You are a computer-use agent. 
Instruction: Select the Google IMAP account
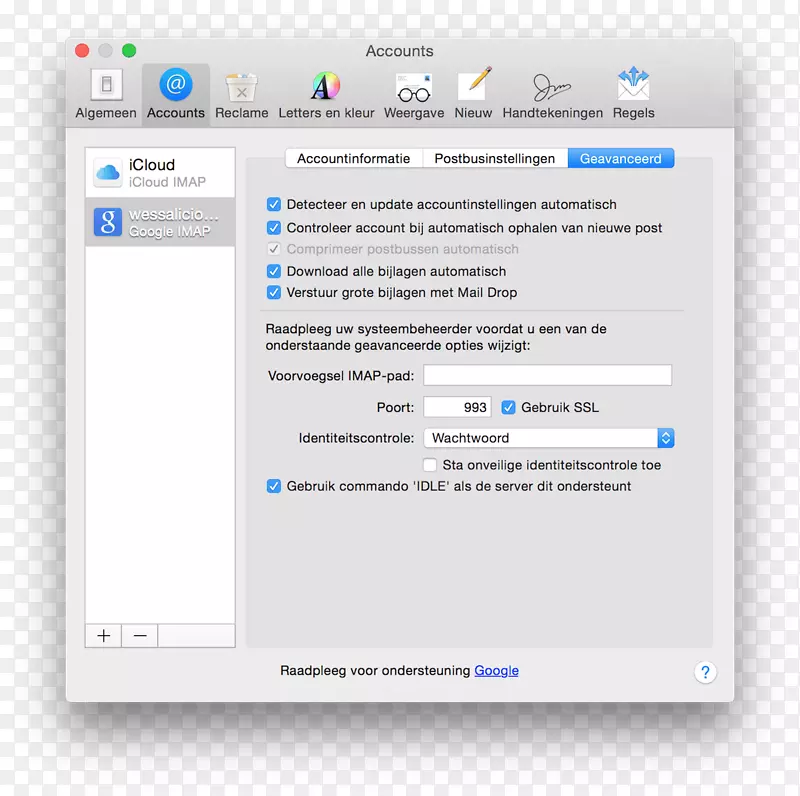coord(158,222)
